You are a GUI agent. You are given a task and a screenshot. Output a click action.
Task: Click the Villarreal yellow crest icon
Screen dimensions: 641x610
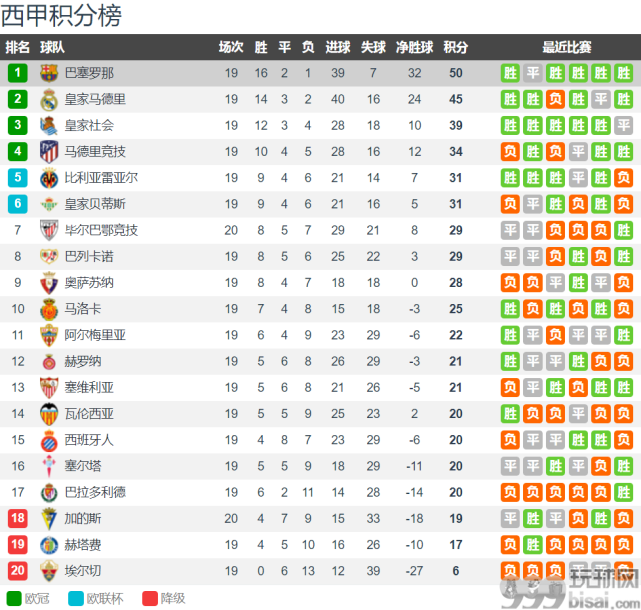[x=49, y=178]
